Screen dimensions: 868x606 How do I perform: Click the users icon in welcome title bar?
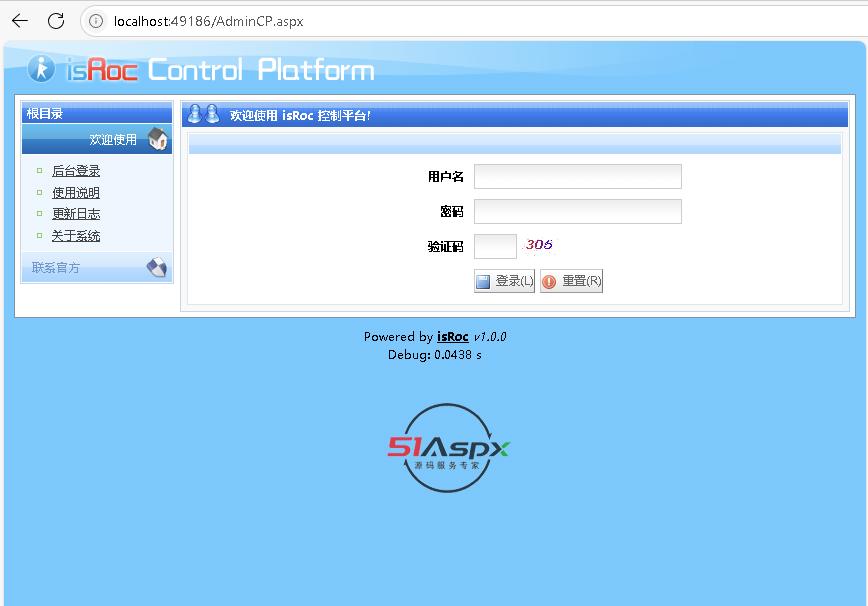203,114
